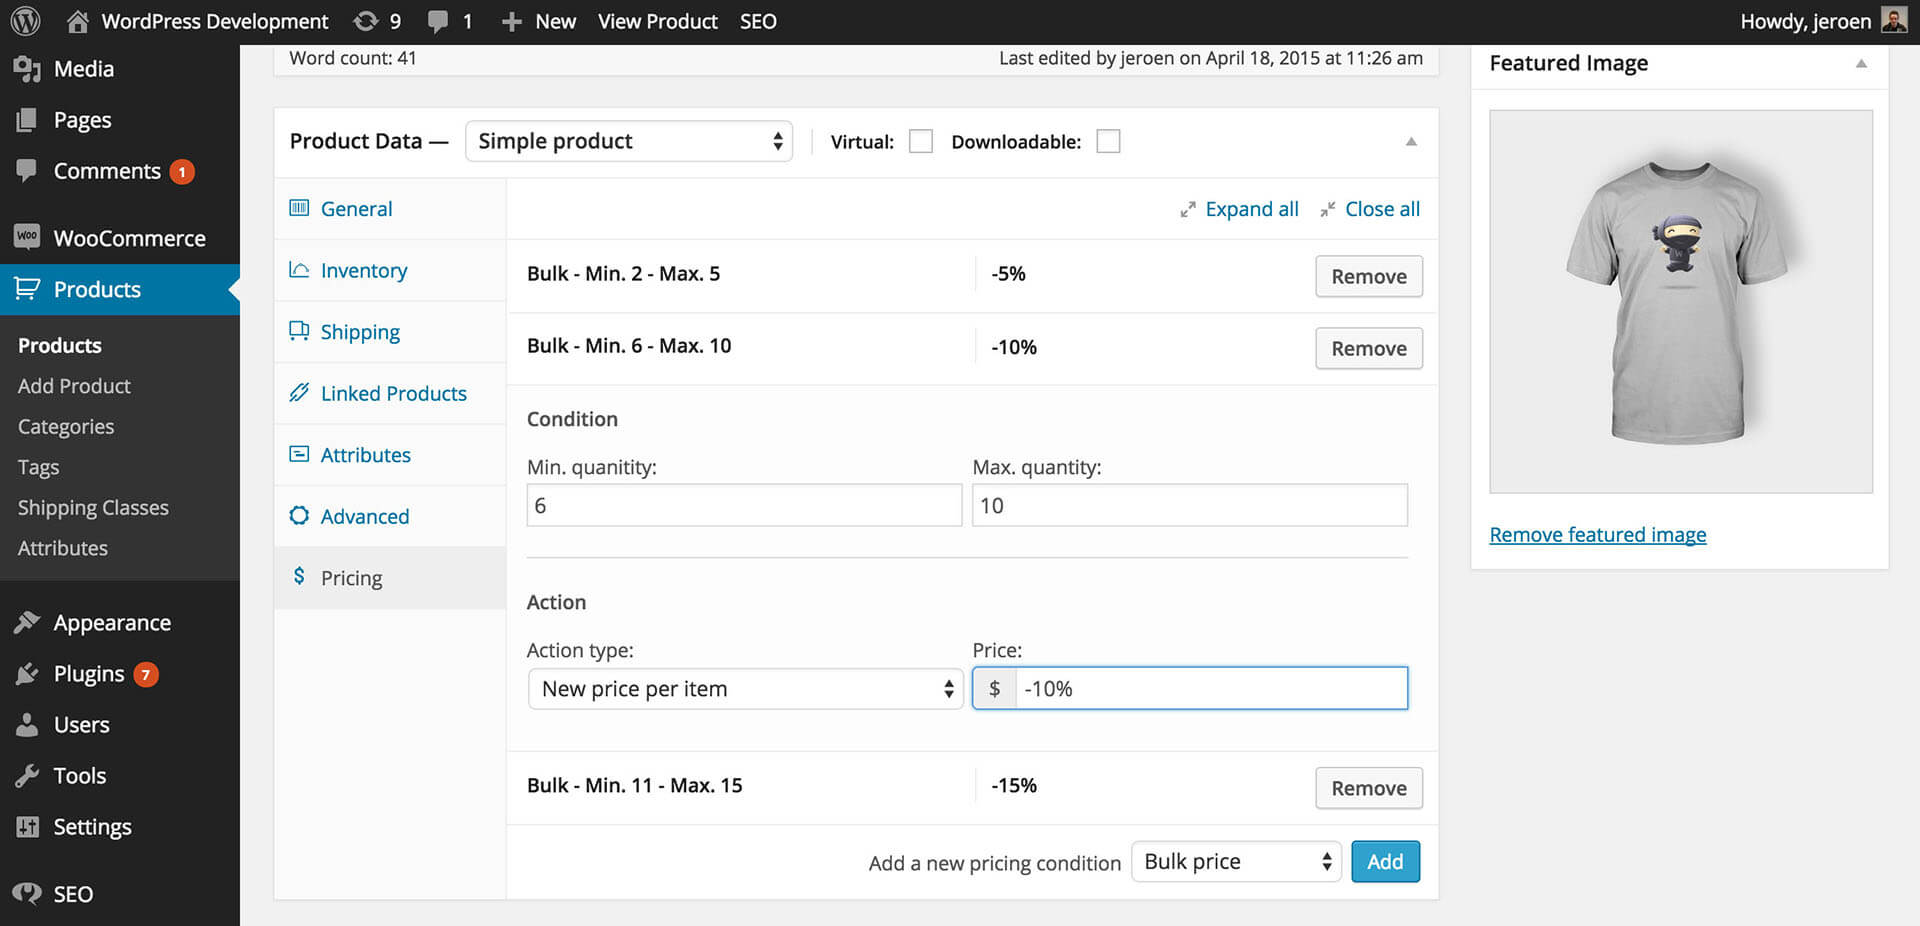Click the Media sidebar icon
1920x926 pixels.
click(x=27, y=69)
